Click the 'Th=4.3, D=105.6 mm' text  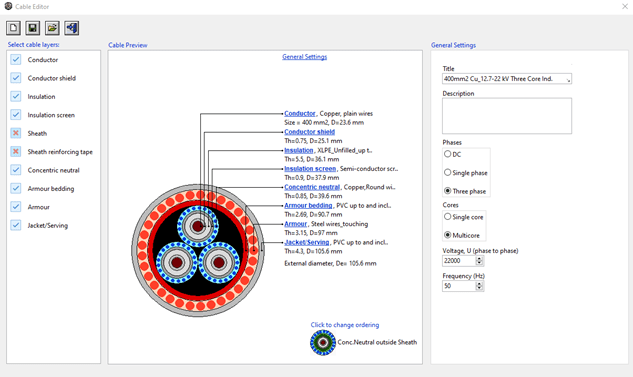313,251
